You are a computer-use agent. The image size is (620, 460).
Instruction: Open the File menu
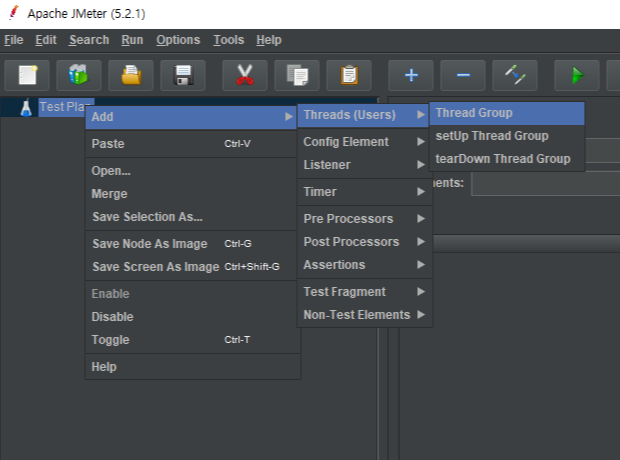pos(14,40)
